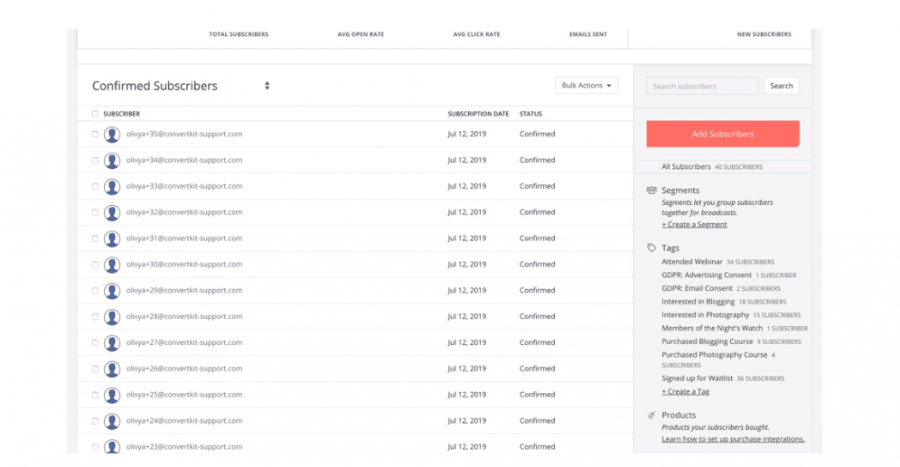This screenshot has width=900, height=467.
Task: Click the avatar icon for olivya+32 subscriber
Action: tap(112, 213)
